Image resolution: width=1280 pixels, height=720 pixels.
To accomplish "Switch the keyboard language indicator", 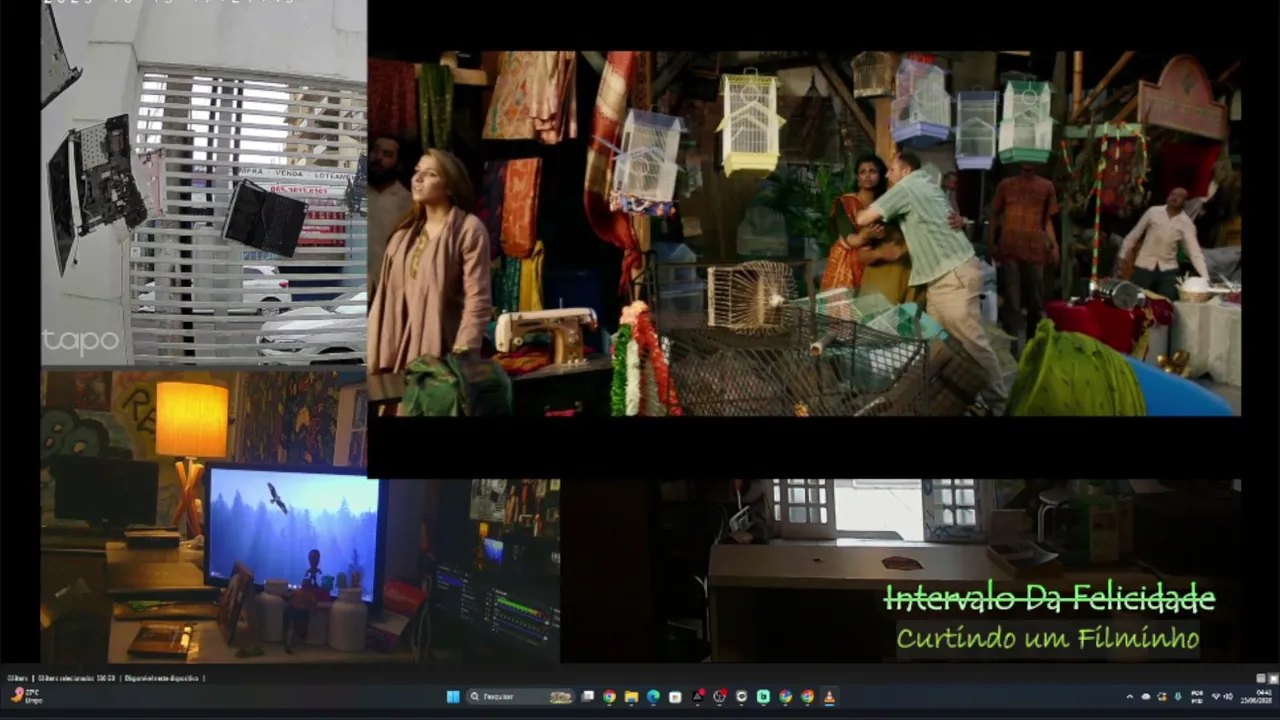I will click(x=1197, y=697).
